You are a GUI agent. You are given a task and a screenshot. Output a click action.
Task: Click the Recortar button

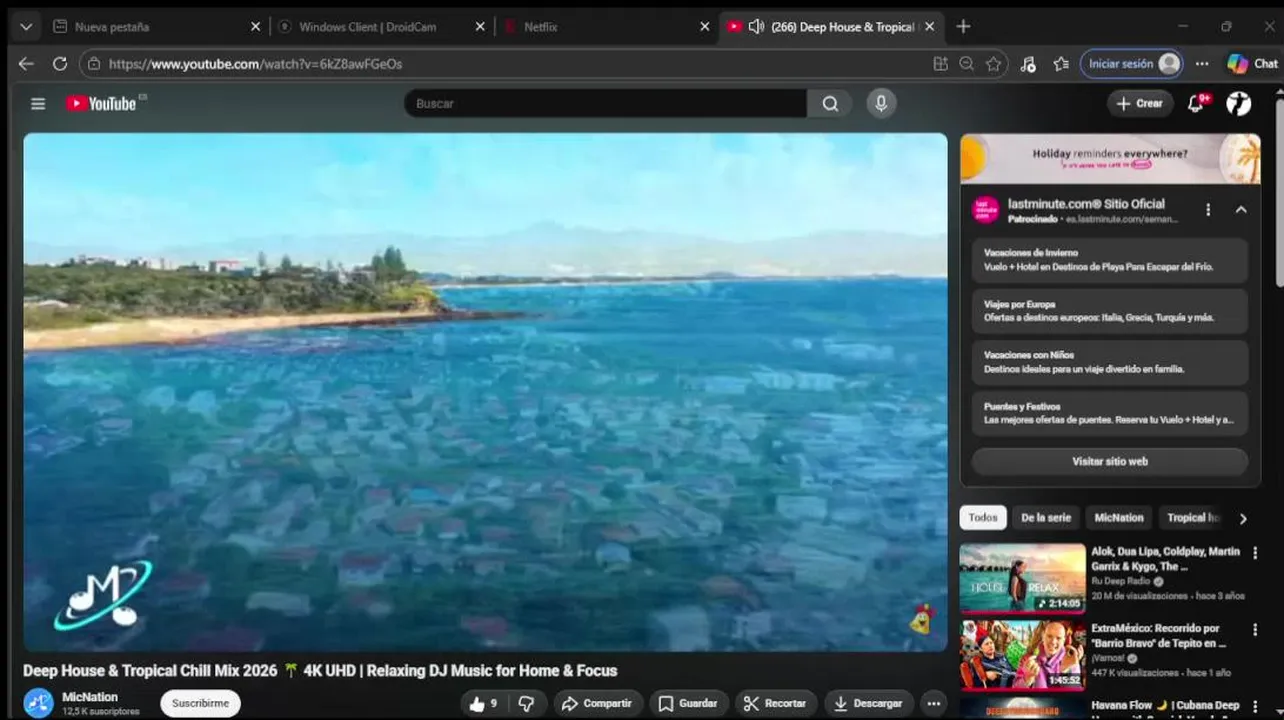pyautogui.click(x=775, y=704)
